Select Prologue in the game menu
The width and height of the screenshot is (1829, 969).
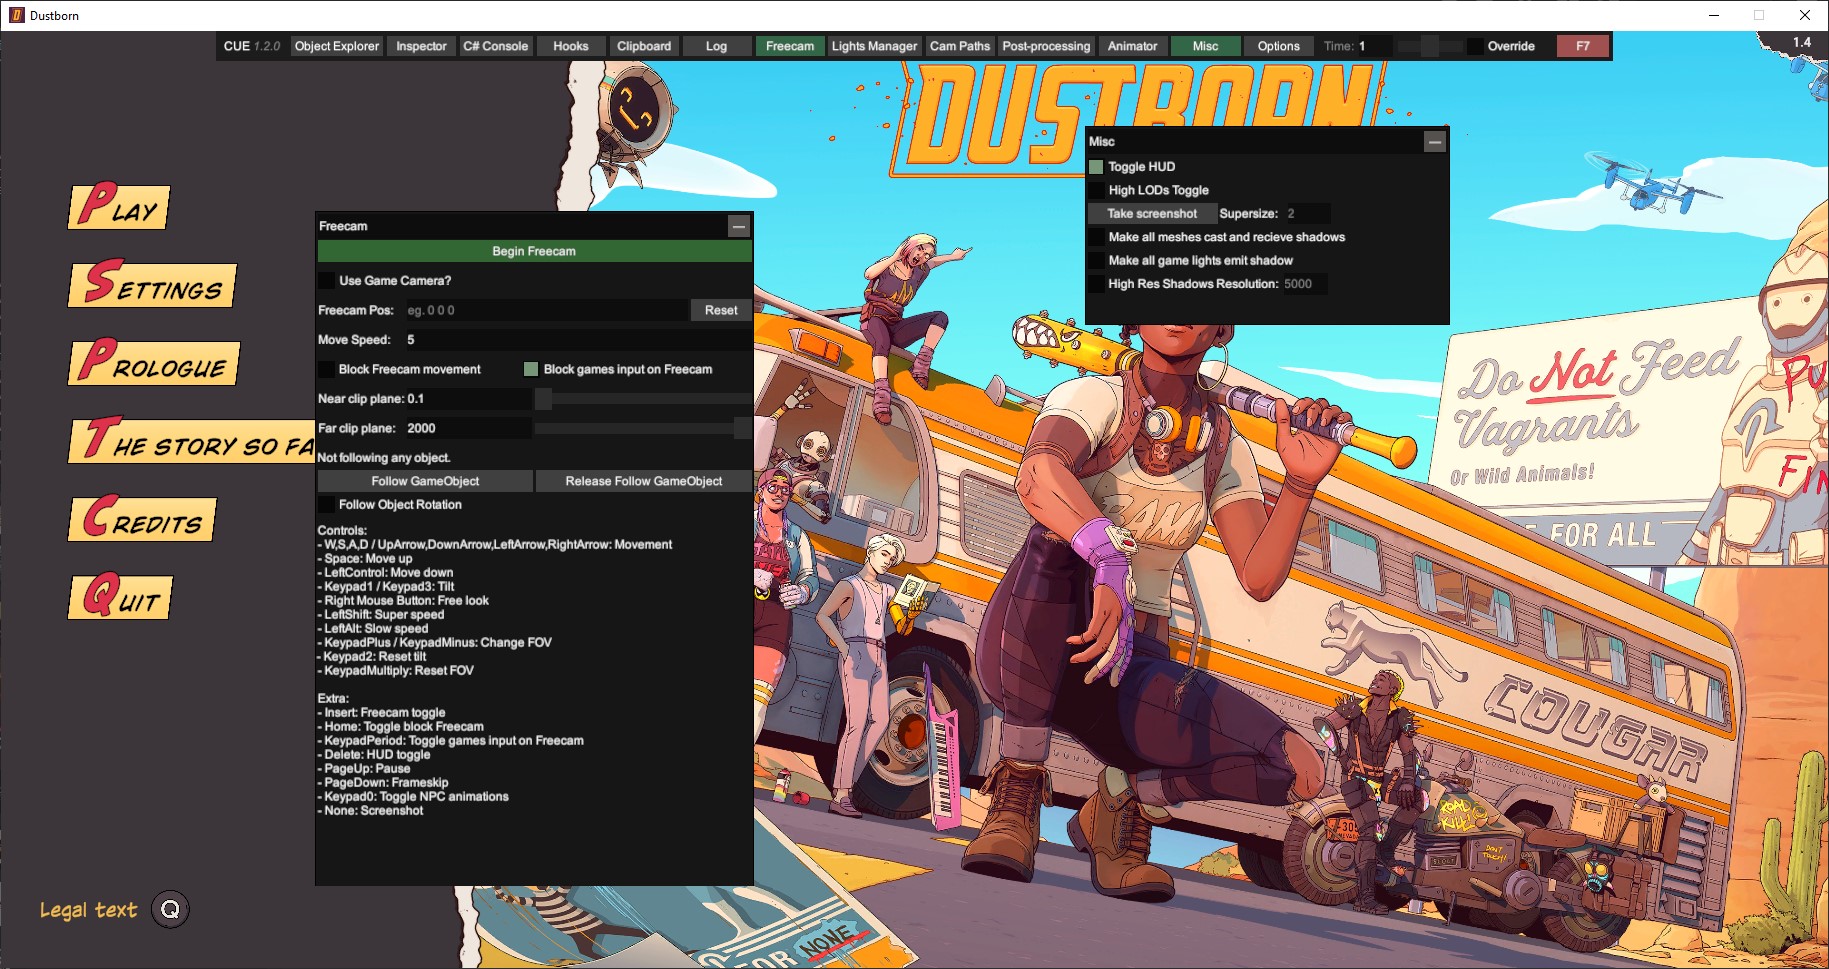[154, 363]
